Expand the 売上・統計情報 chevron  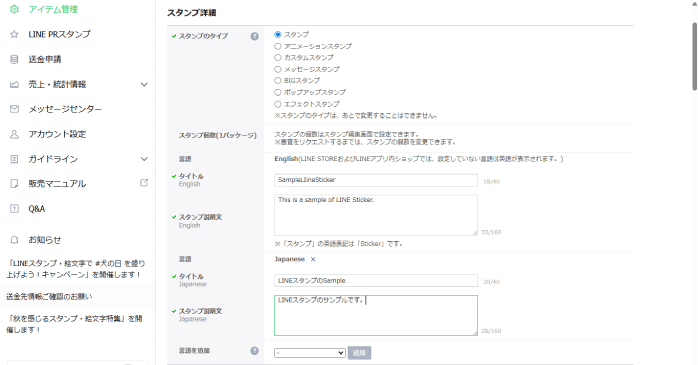(x=144, y=84)
